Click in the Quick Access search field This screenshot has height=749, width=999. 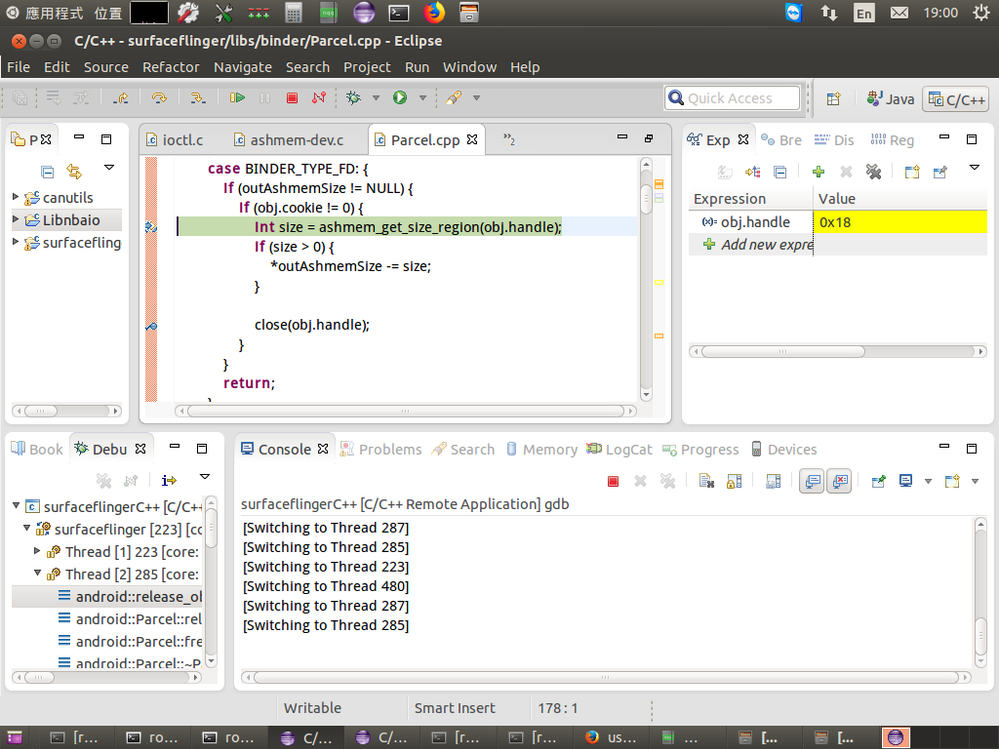coord(732,98)
